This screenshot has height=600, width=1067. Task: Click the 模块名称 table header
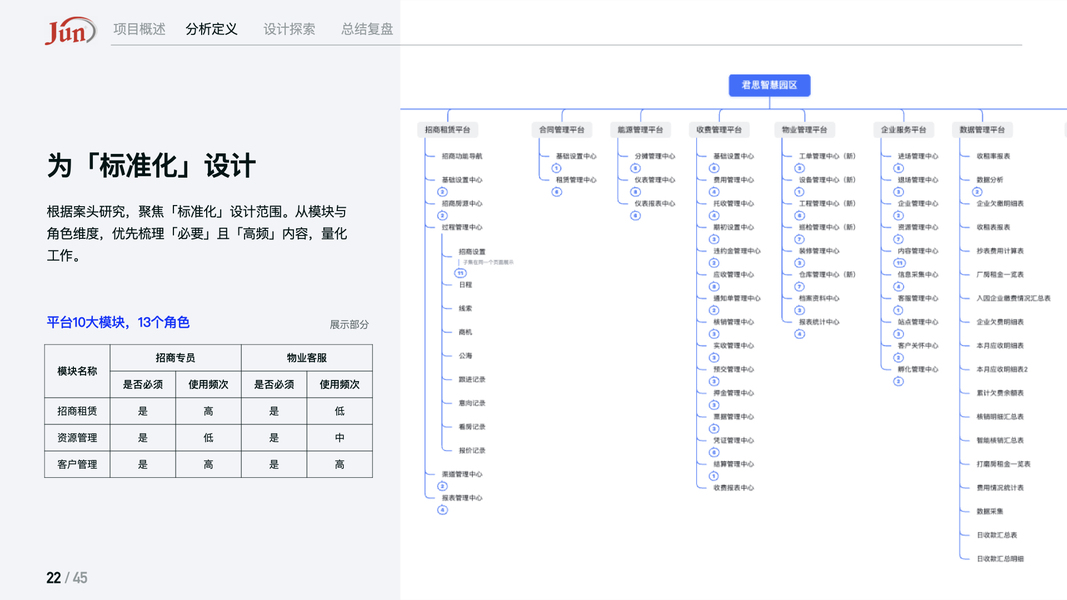[77, 371]
